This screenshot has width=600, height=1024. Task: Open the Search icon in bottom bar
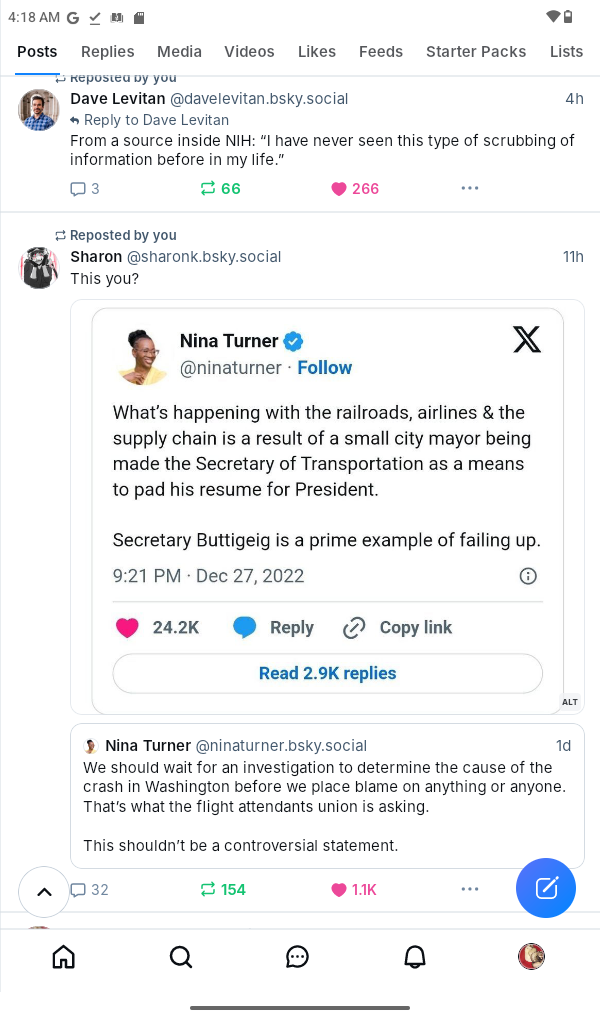click(180, 957)
